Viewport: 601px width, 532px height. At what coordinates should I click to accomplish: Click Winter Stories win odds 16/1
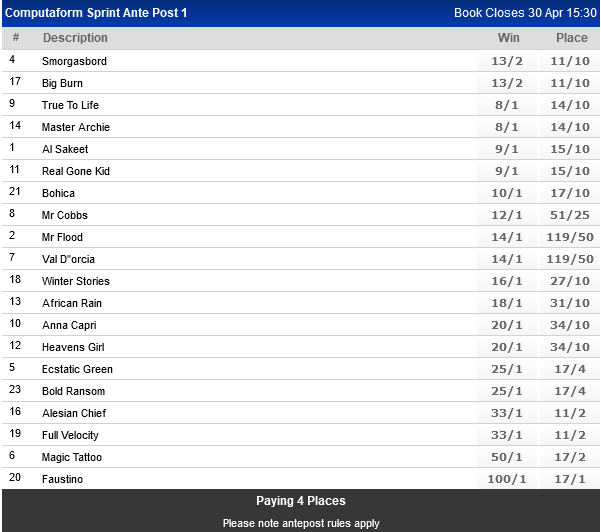click(x=508, y=281)
